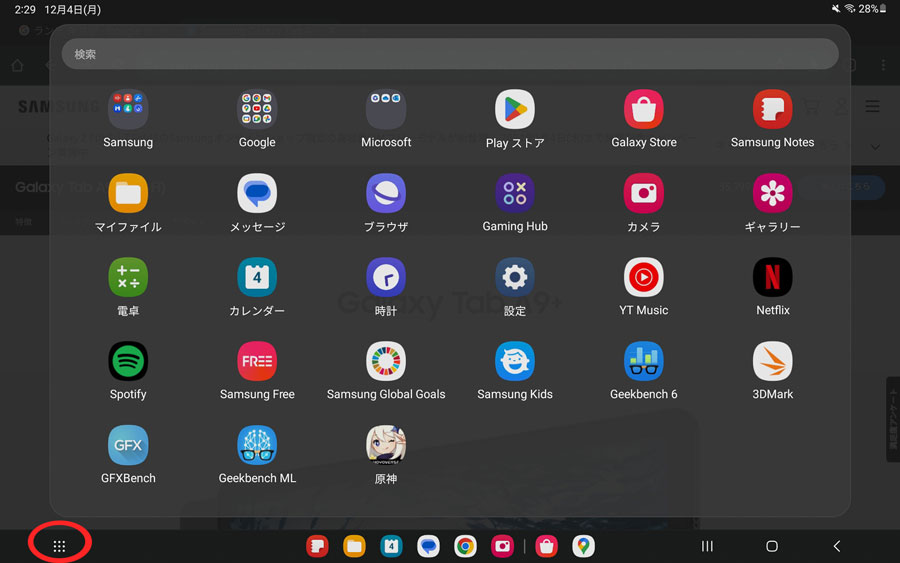Toggle the app drawer grid button in taskbar
Screen dimensions: 900x563
(x=59, y=546)
